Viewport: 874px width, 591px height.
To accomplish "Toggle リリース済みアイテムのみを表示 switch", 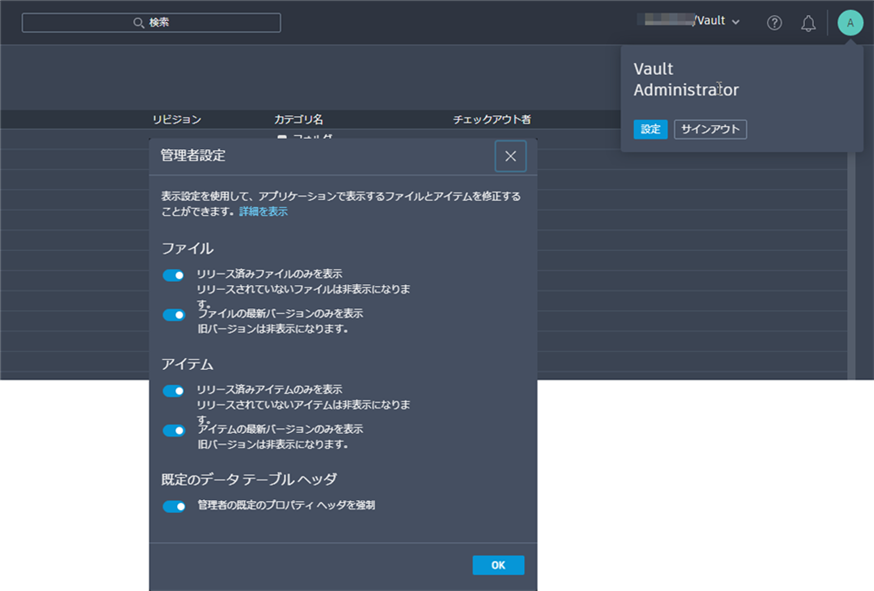I will tap(173, 390).
